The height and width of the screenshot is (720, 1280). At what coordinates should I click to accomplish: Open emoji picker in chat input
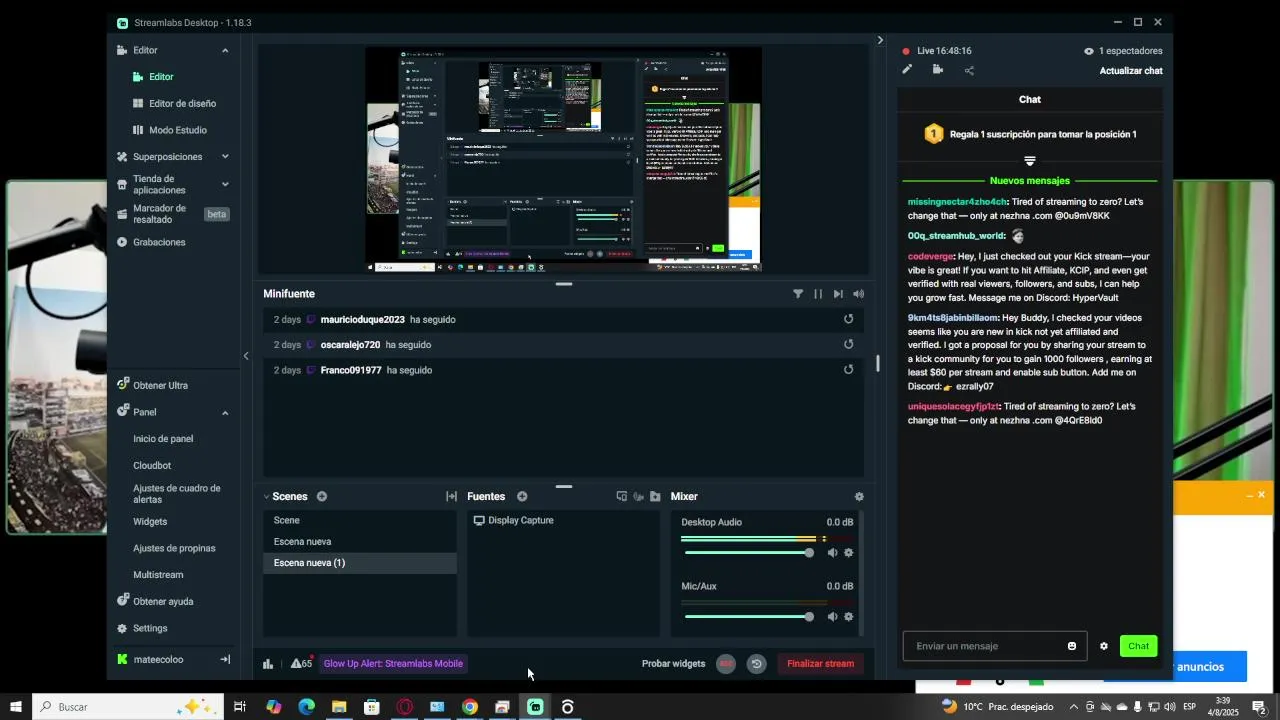pos(1072,646)
